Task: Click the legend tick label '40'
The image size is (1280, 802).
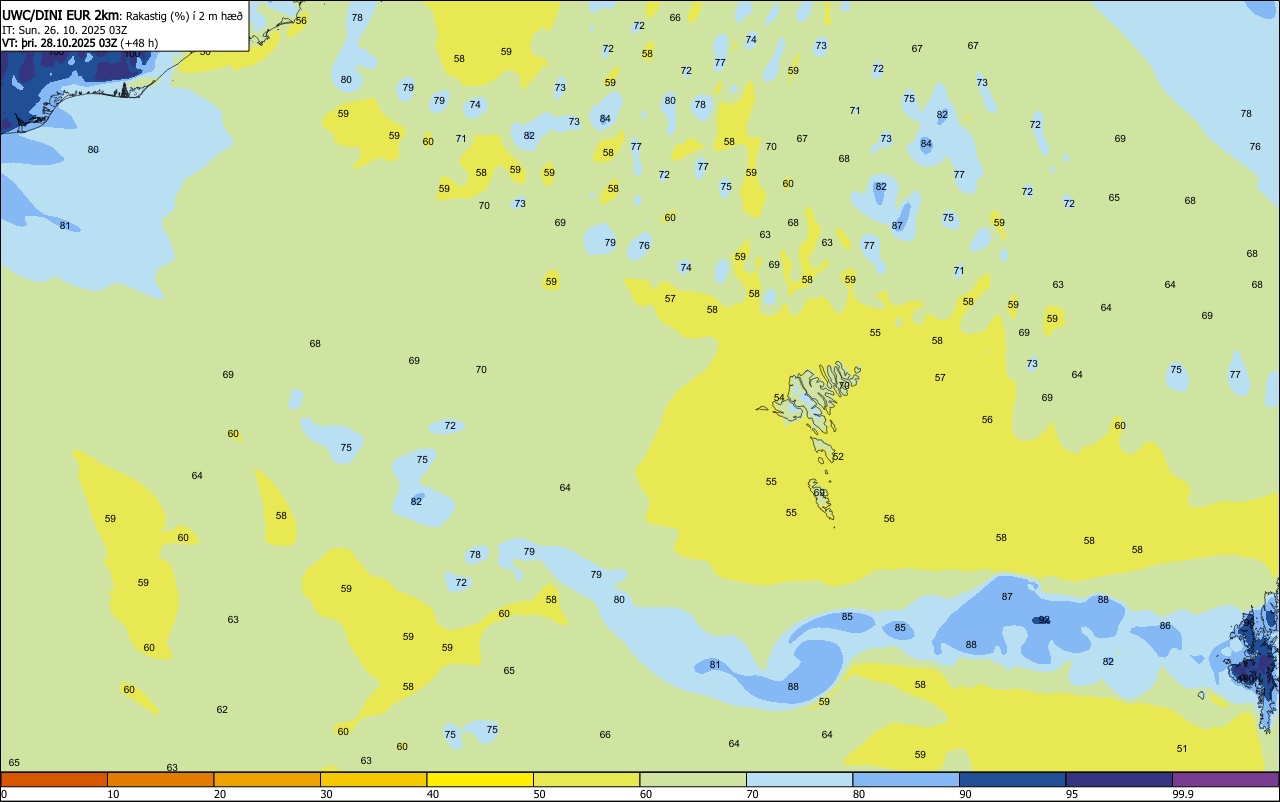Action: coord(433,794)
